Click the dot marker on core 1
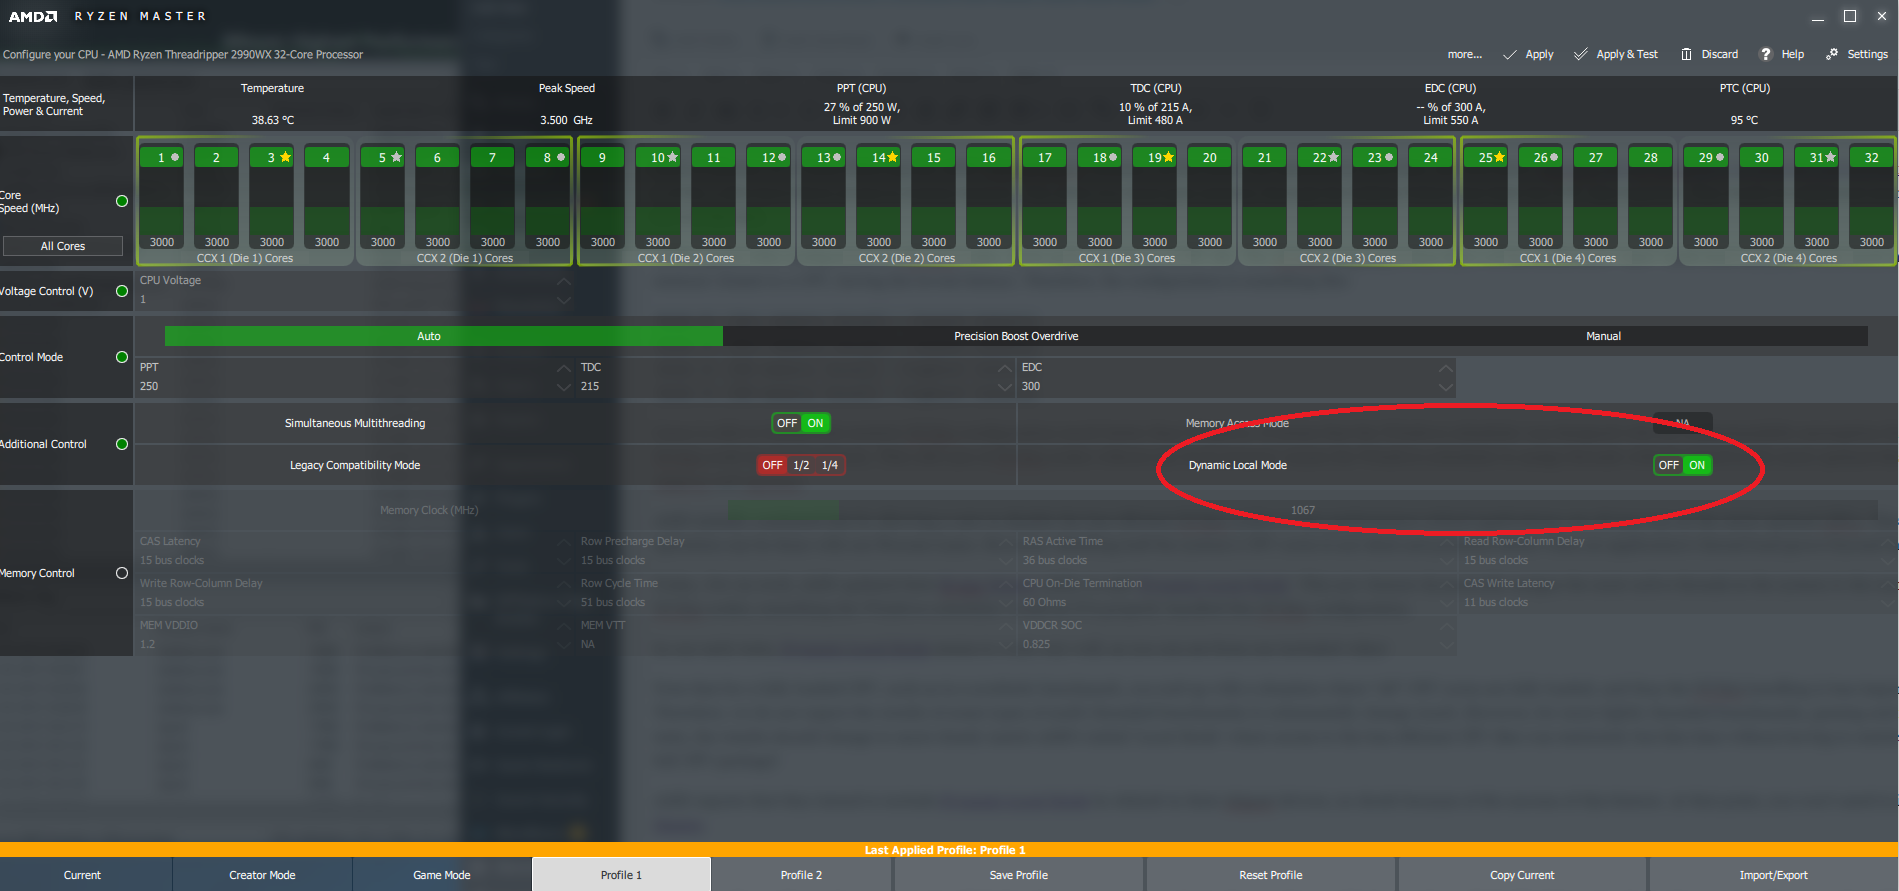Viewport: 1899px width, 891px height. 175,157
